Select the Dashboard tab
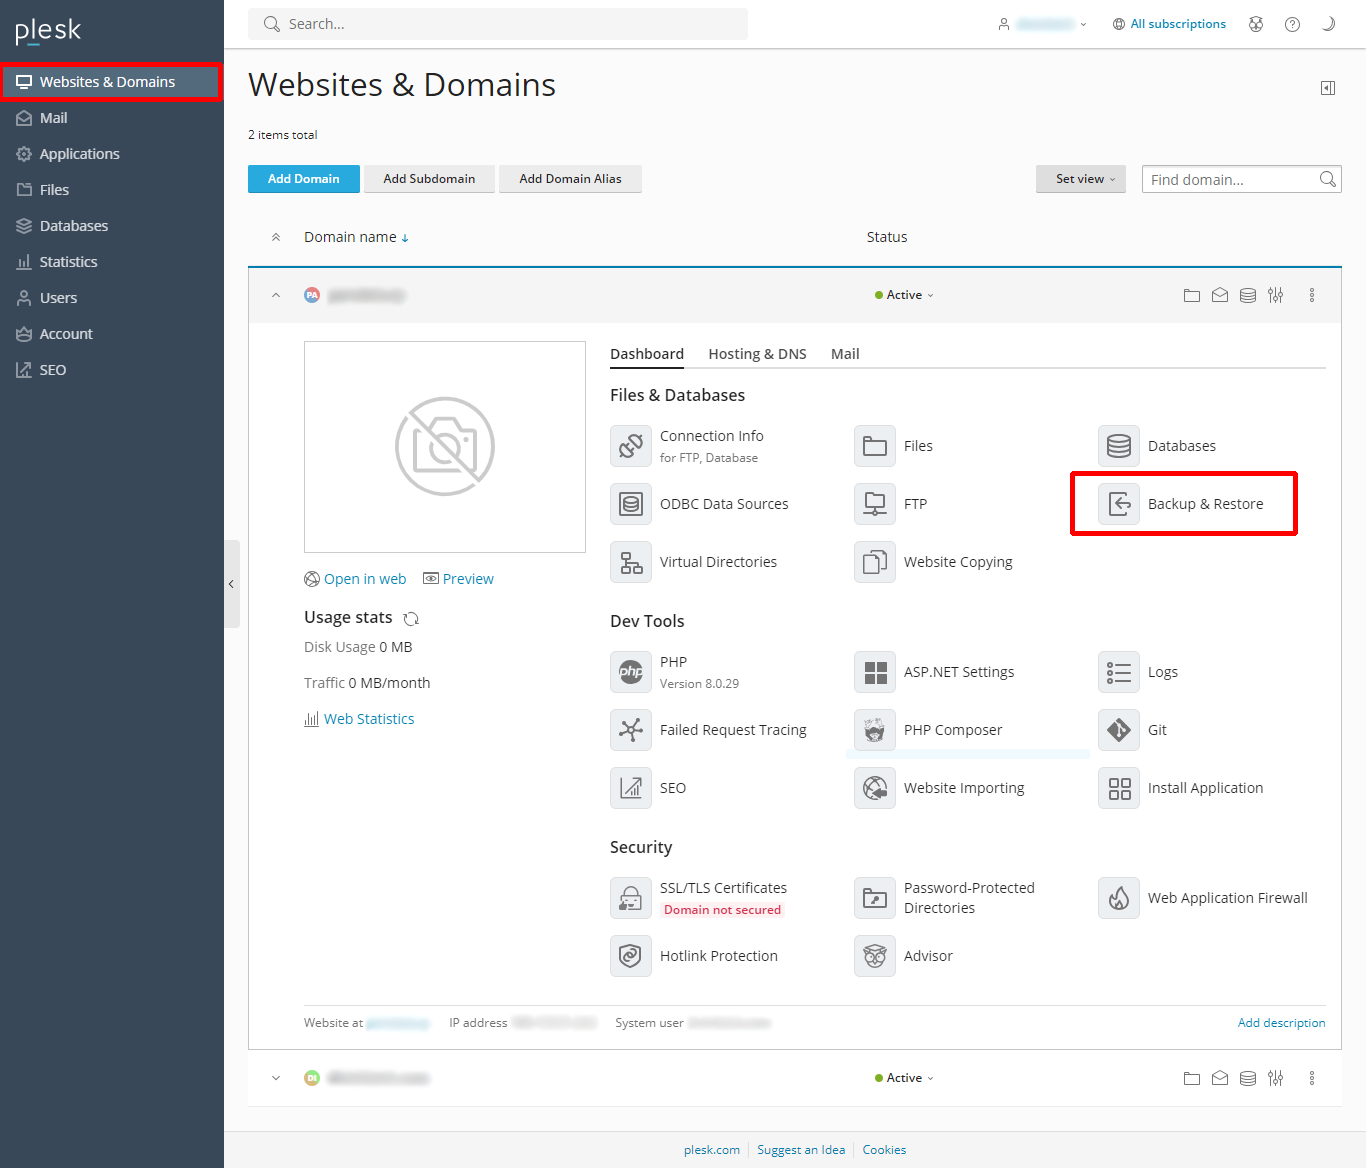1366x1168 pixels. tap(647, 354)
